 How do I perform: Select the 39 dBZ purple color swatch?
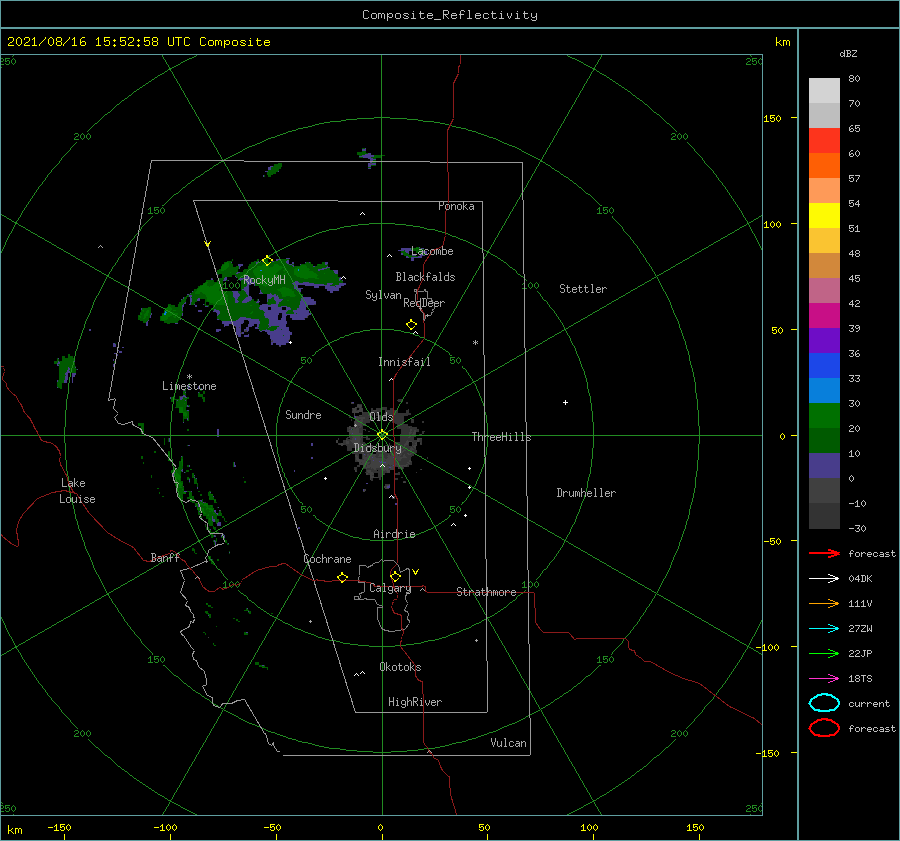click(824, 340)
